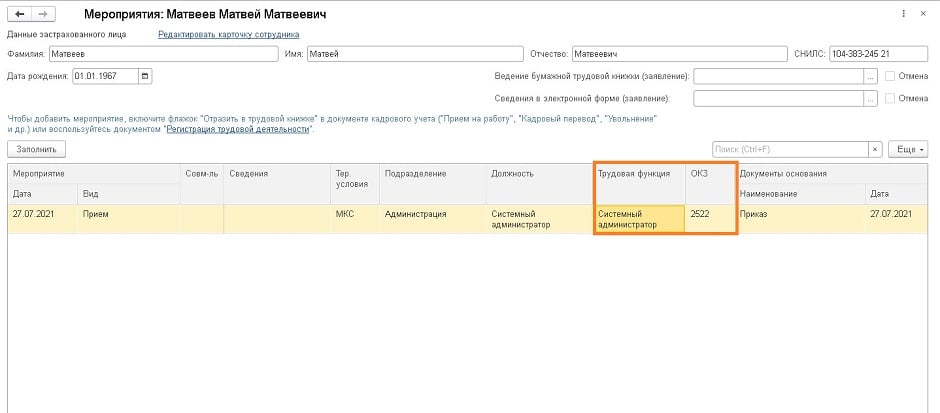Click the СНИЛС input field
Viewport: 940px width, 413px height.
coord(878,54)
